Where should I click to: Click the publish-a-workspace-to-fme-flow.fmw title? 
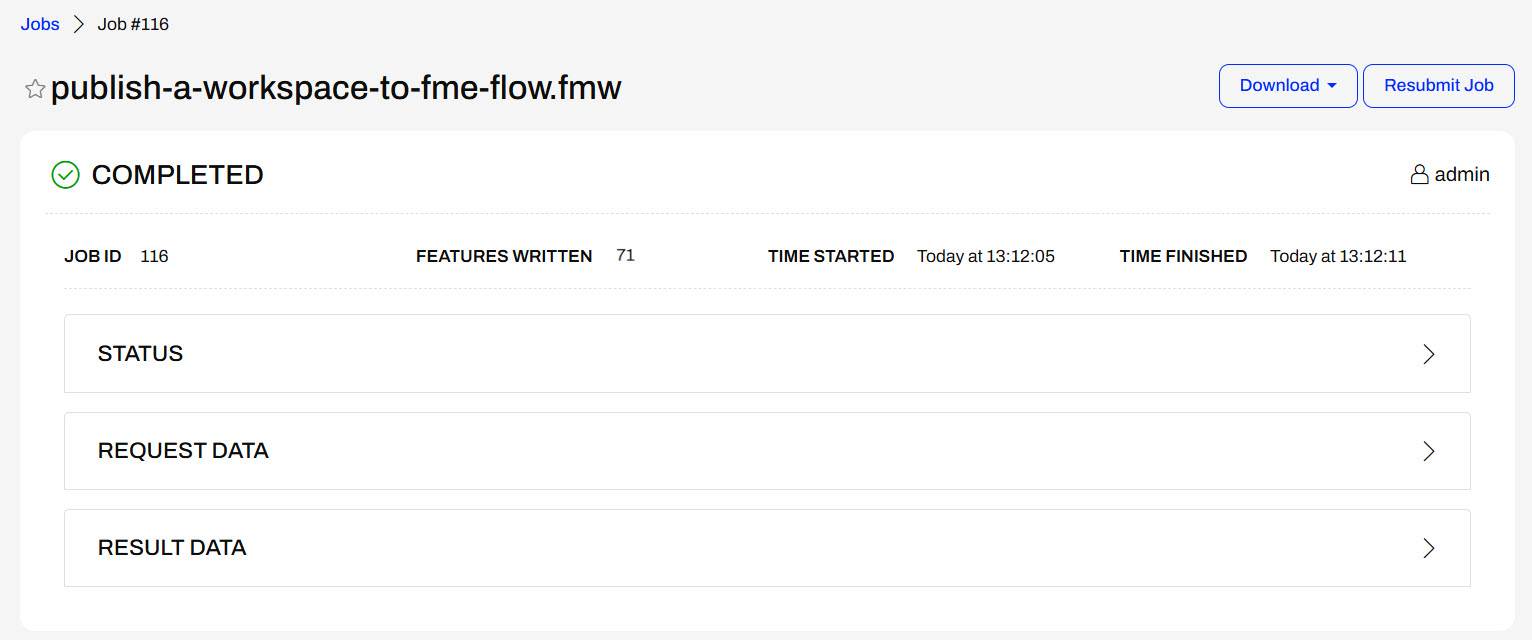click(x=336, y=89)
